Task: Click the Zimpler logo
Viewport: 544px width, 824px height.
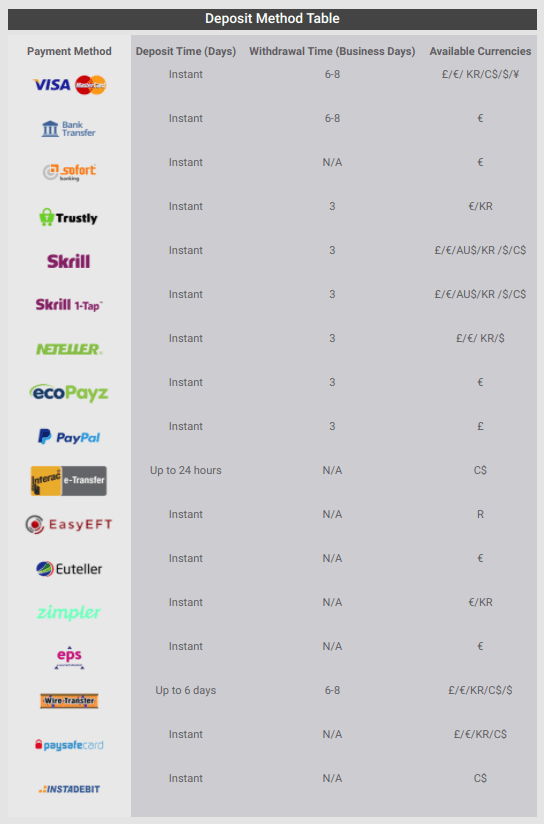Action: pyautogui.click(x=69, y=612)
